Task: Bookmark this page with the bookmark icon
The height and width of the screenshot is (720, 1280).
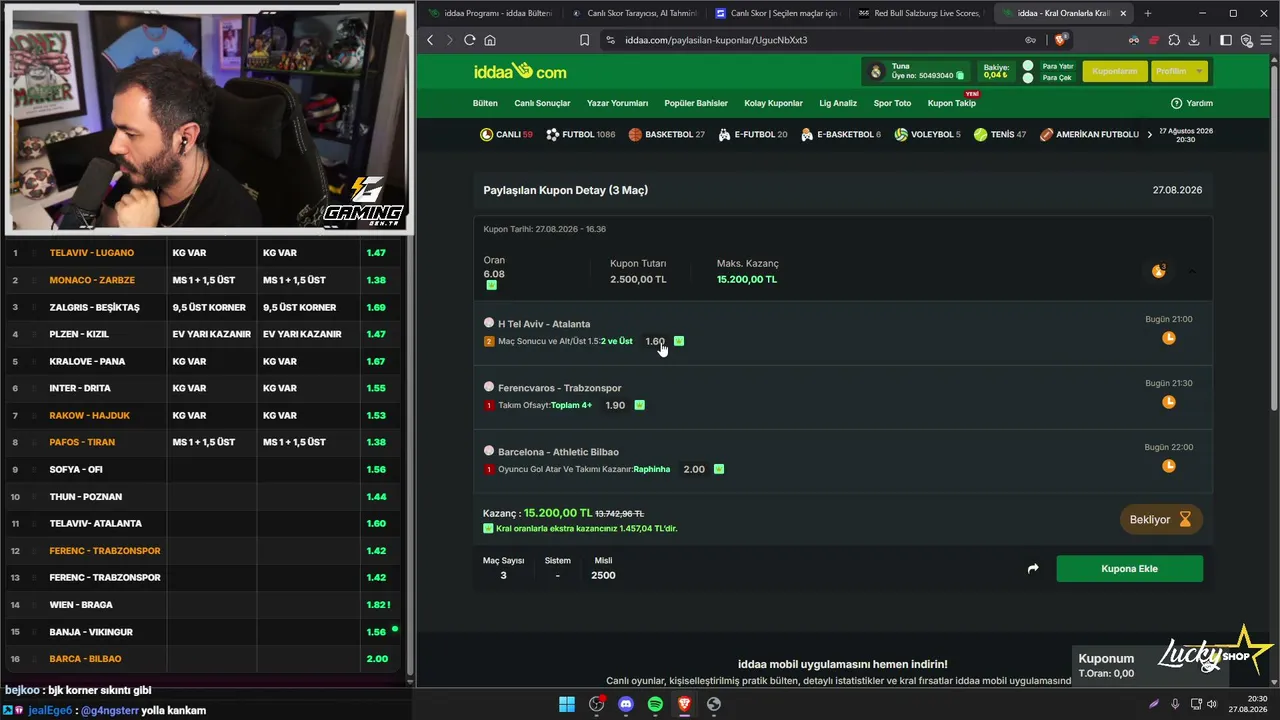Action: point(585,40)
